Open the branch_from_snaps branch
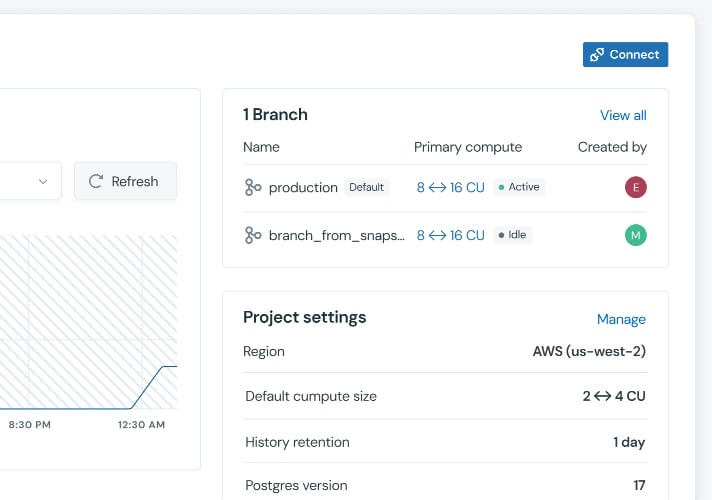Screen dimensions: 712x500 [x=337, y=235]
